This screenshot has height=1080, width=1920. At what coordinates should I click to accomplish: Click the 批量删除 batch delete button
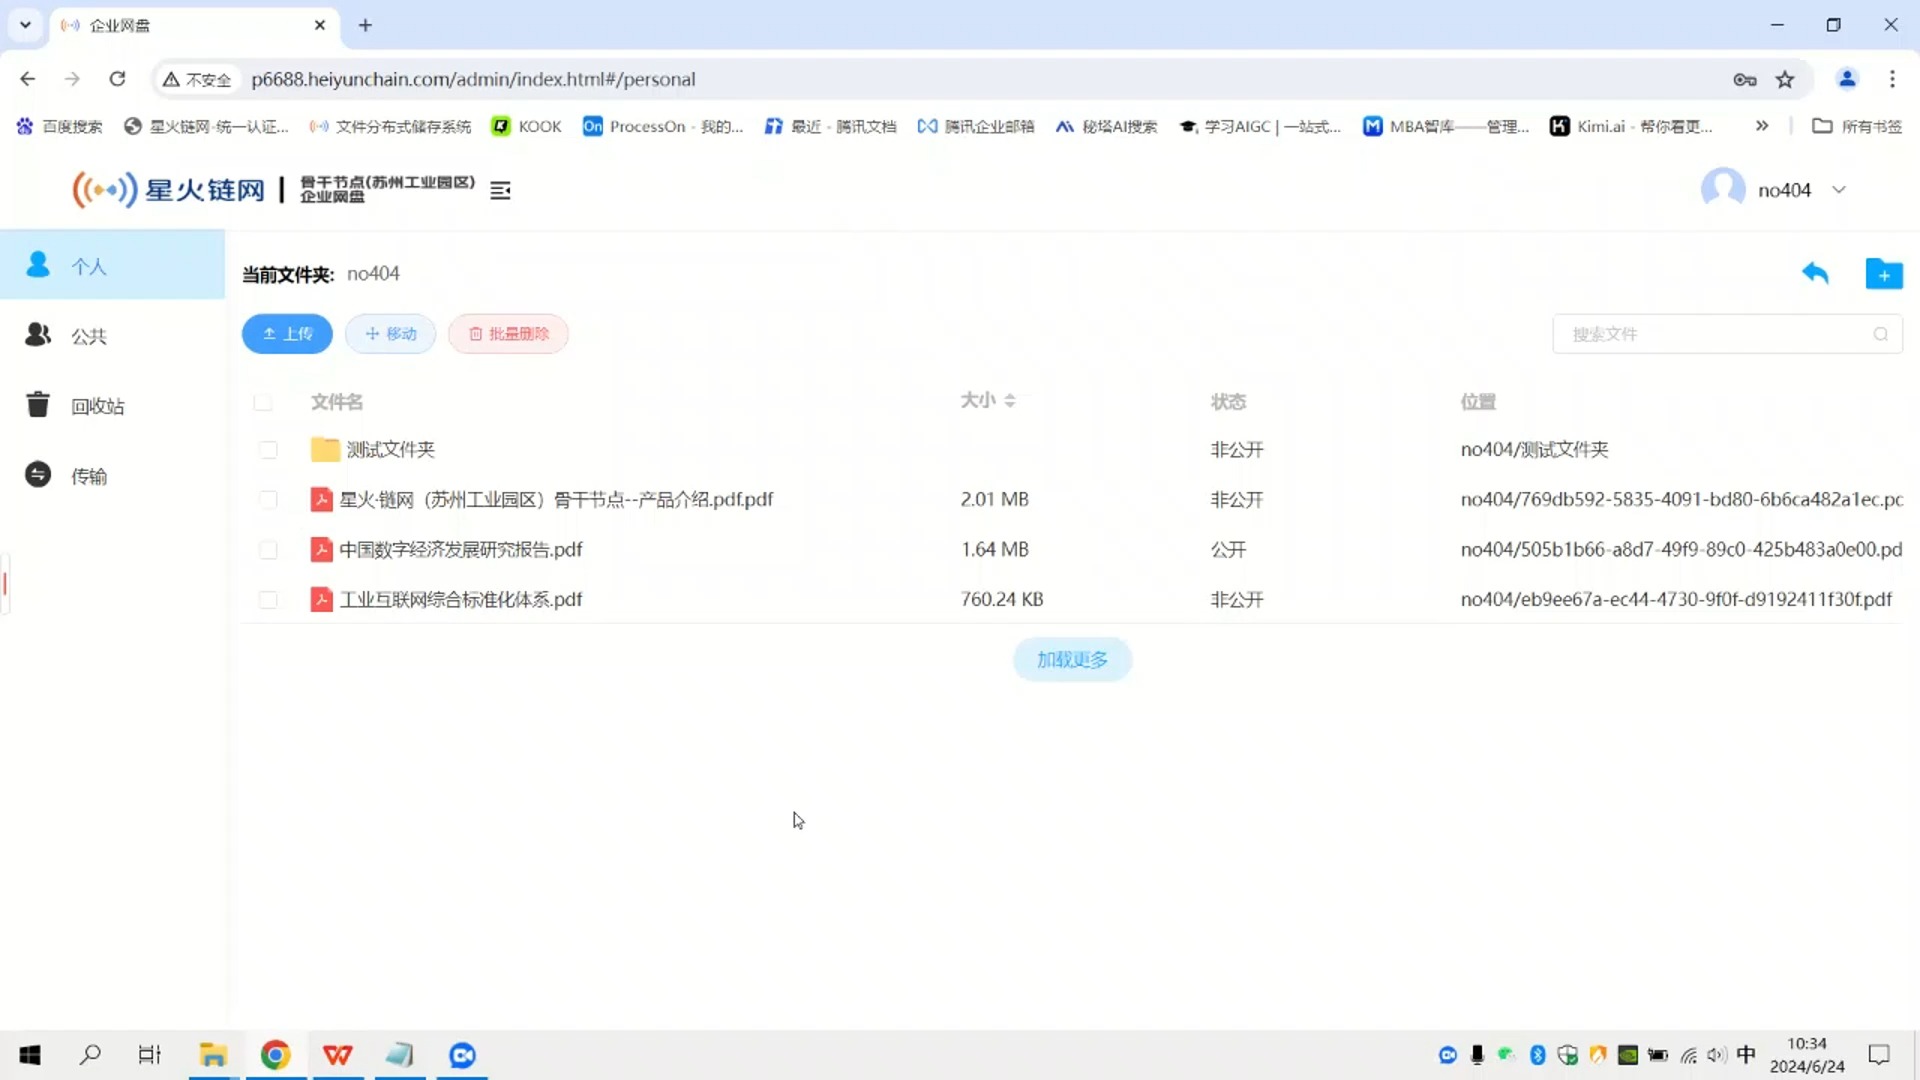[x=508, y=334]
